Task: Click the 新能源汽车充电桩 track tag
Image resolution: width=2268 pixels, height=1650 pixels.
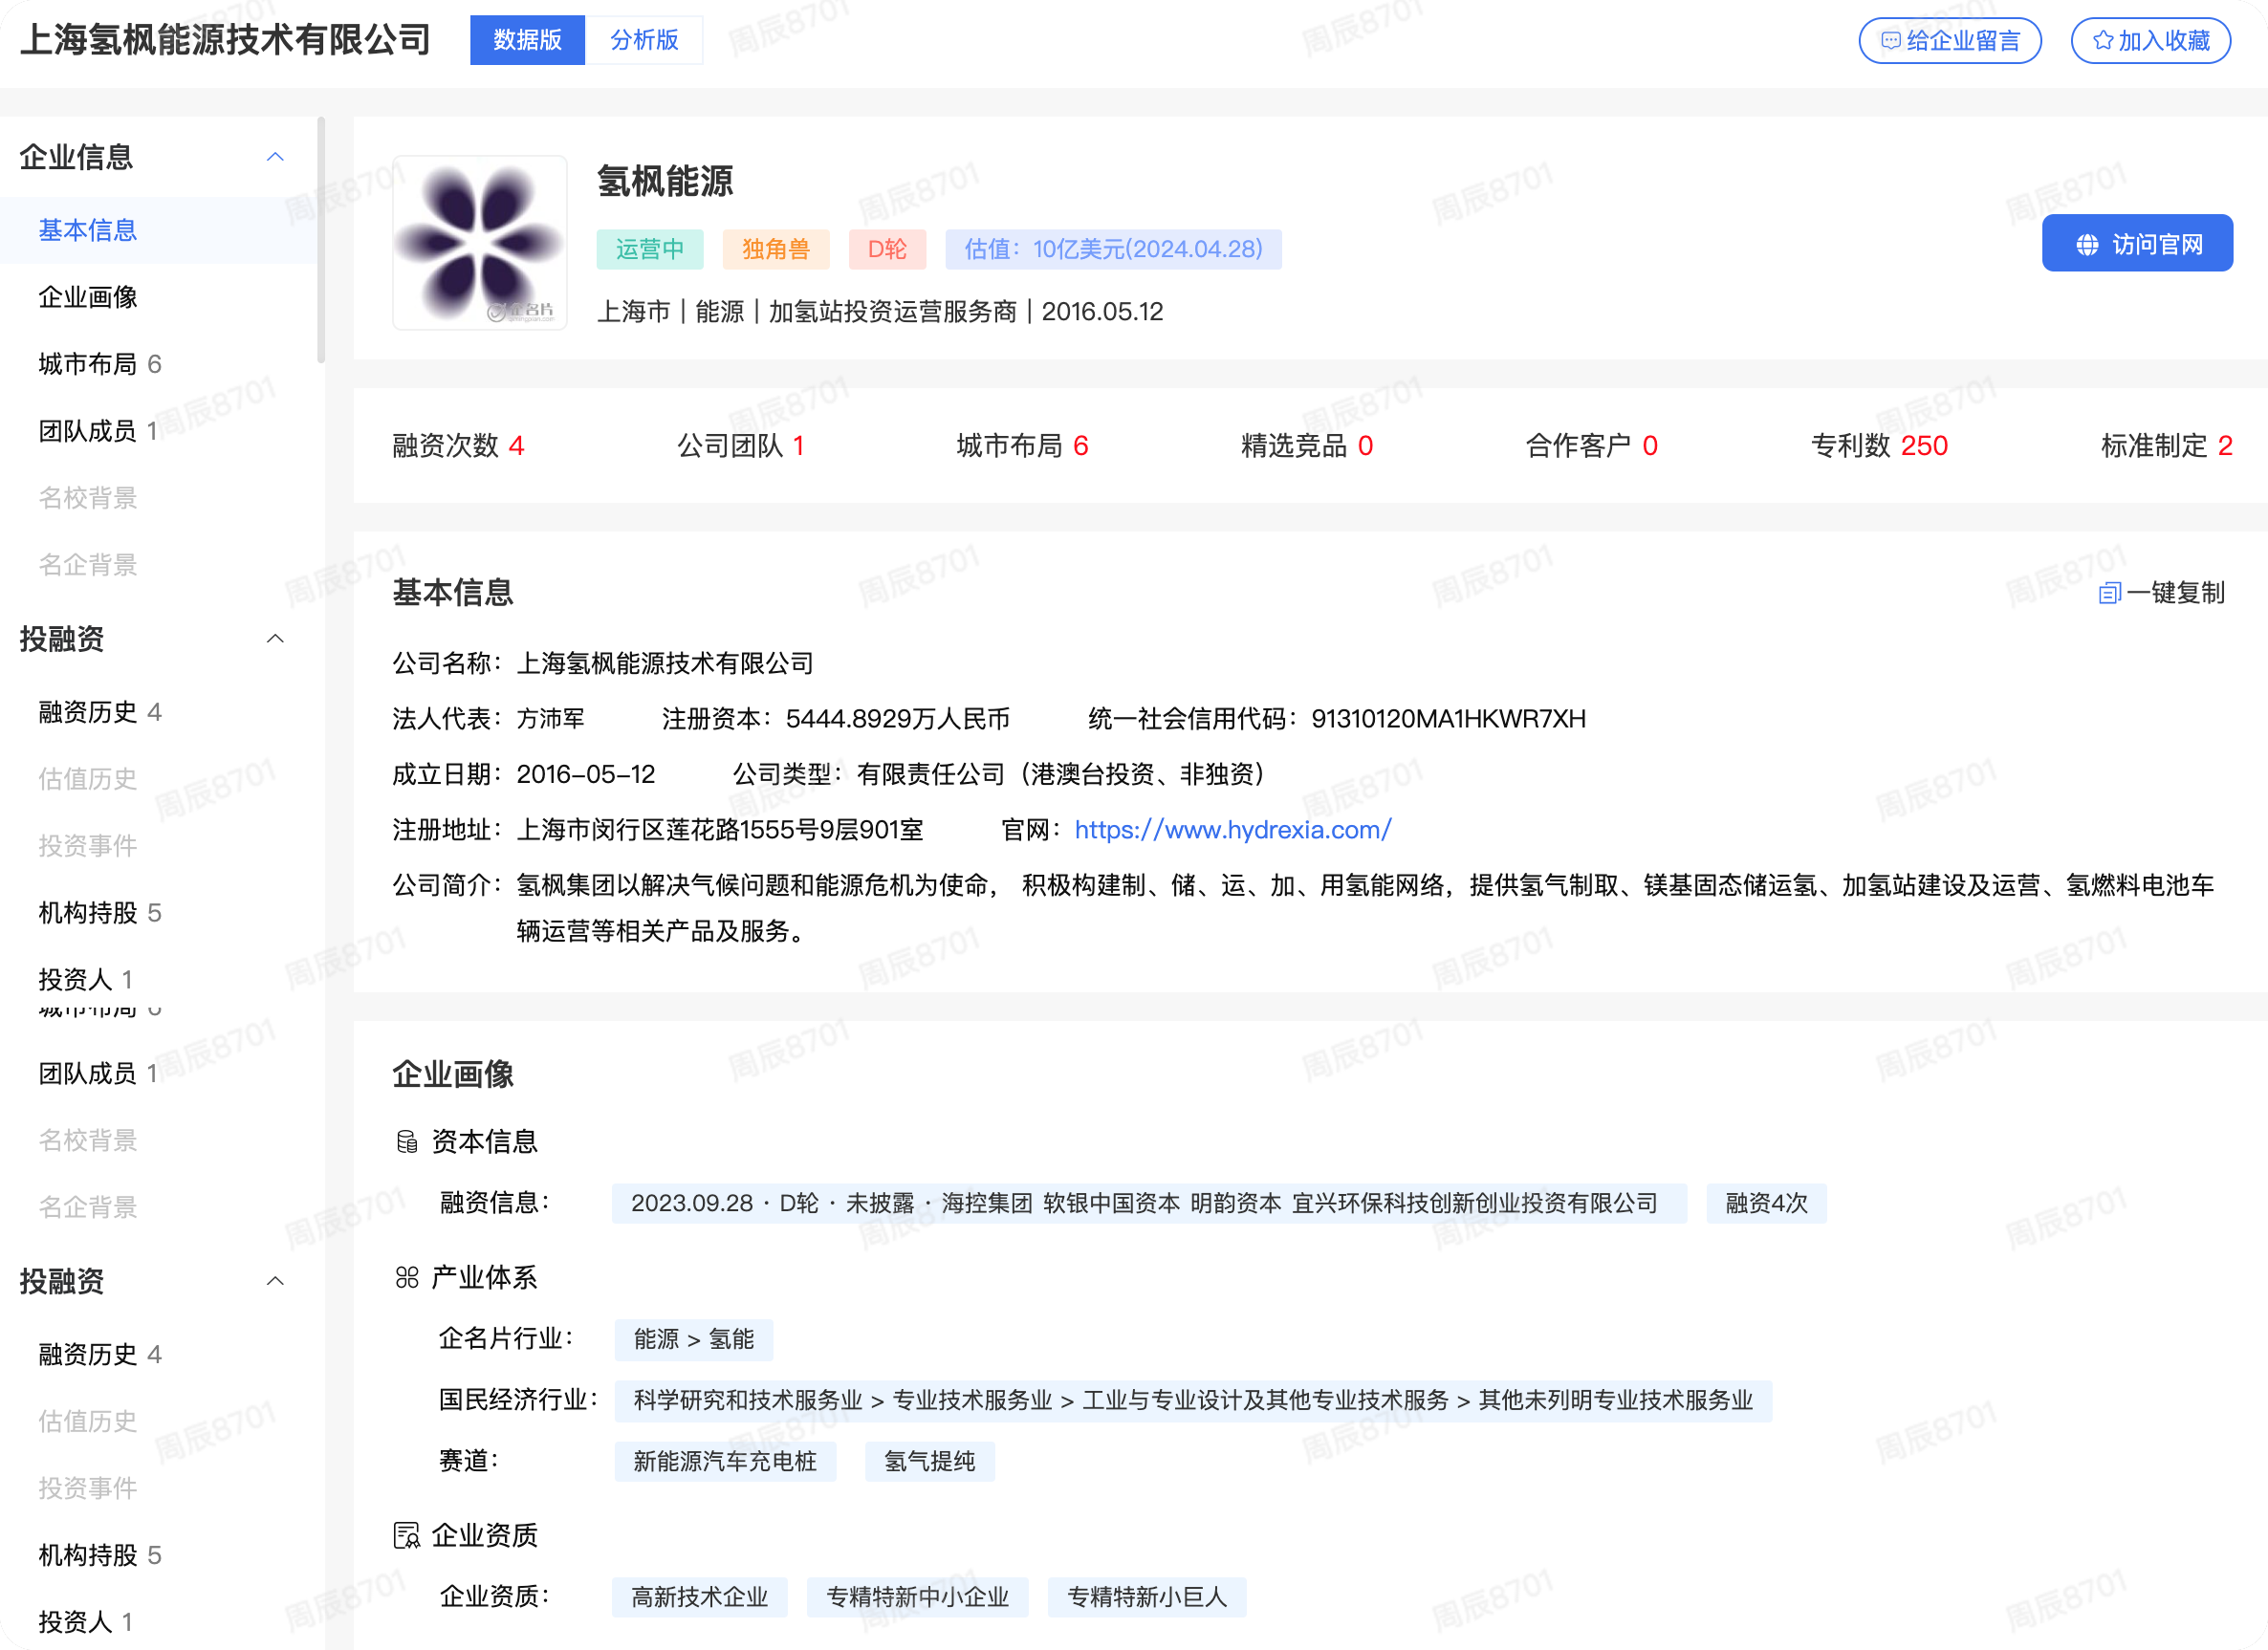Action: coord(725,1462)
